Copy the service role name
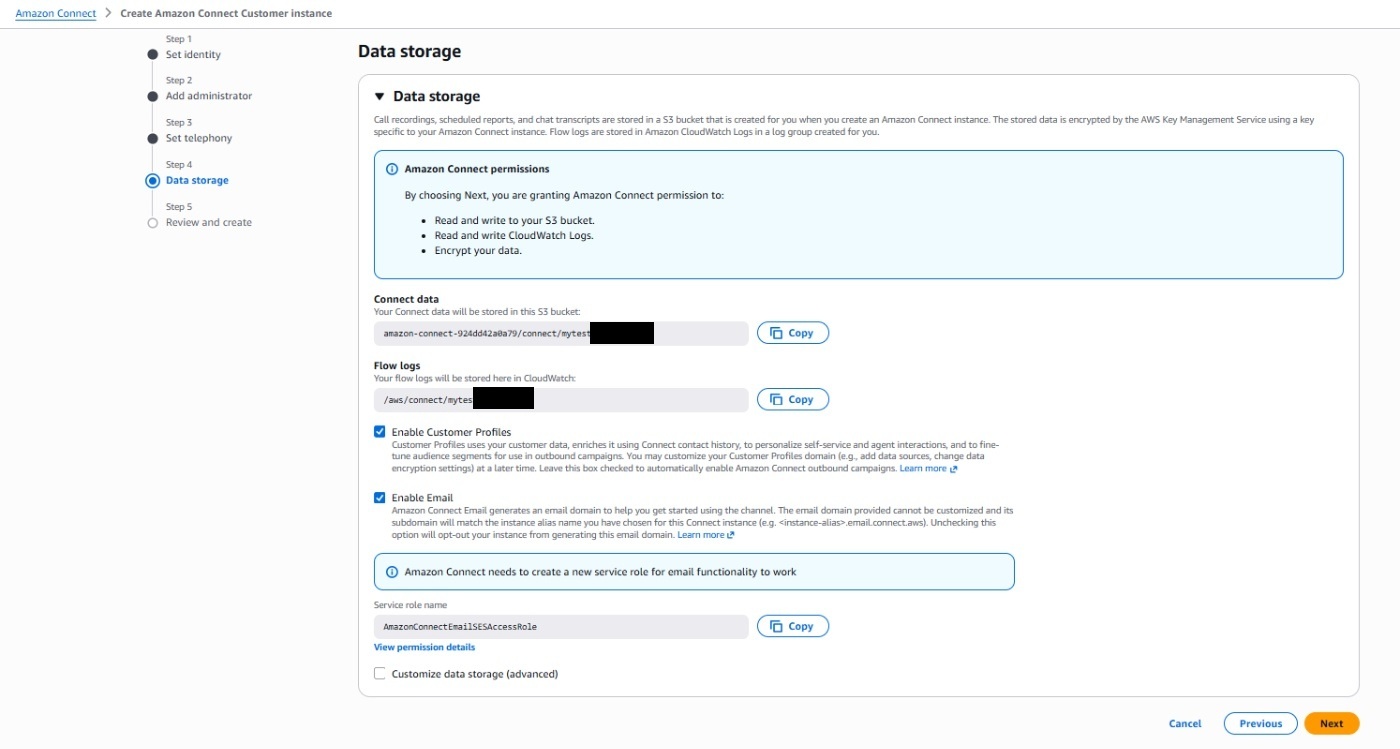Screen dimensions: 1400x749 pyautogui.click(x=793, y=626)
